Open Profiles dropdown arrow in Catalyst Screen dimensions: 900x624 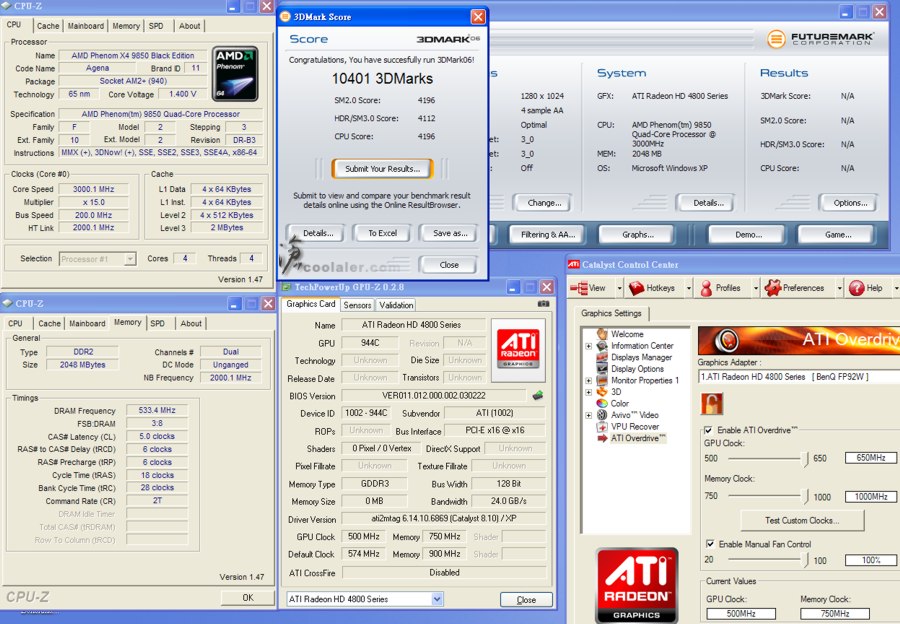click(x=755, y=288)
